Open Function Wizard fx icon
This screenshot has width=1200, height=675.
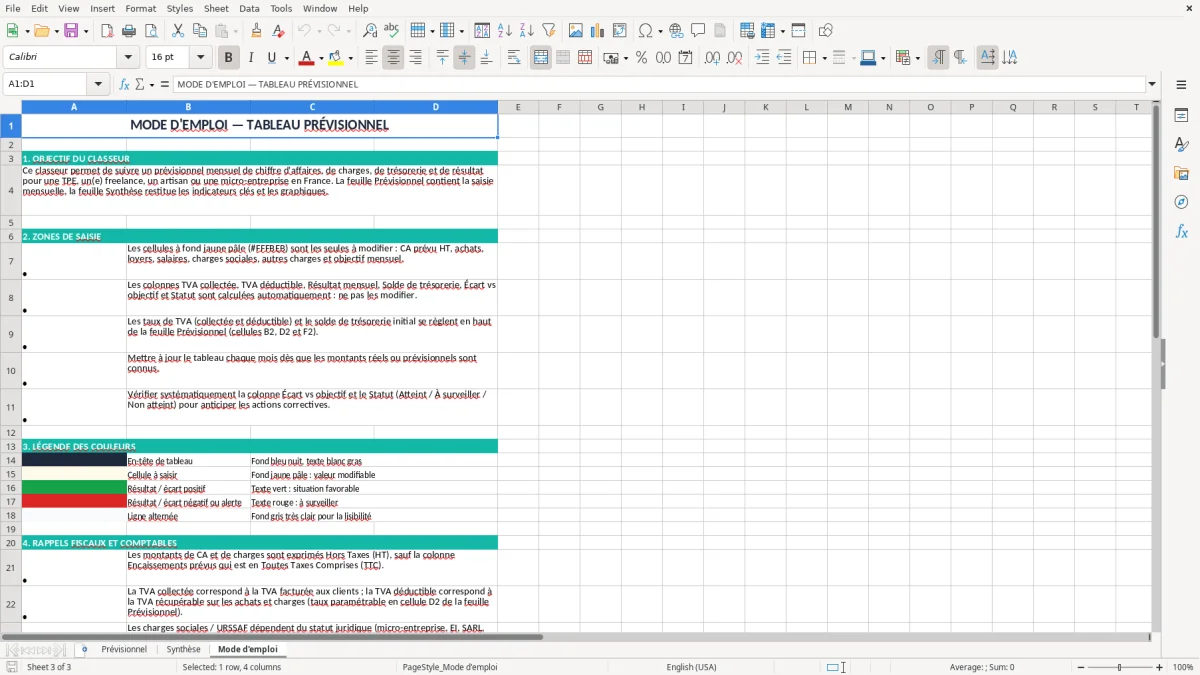[124, 85]
